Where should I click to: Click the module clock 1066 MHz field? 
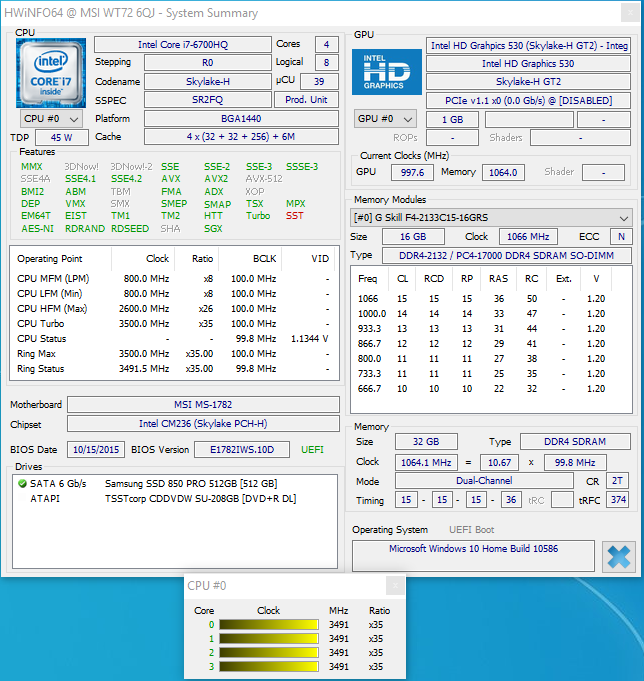pos(528,237)
